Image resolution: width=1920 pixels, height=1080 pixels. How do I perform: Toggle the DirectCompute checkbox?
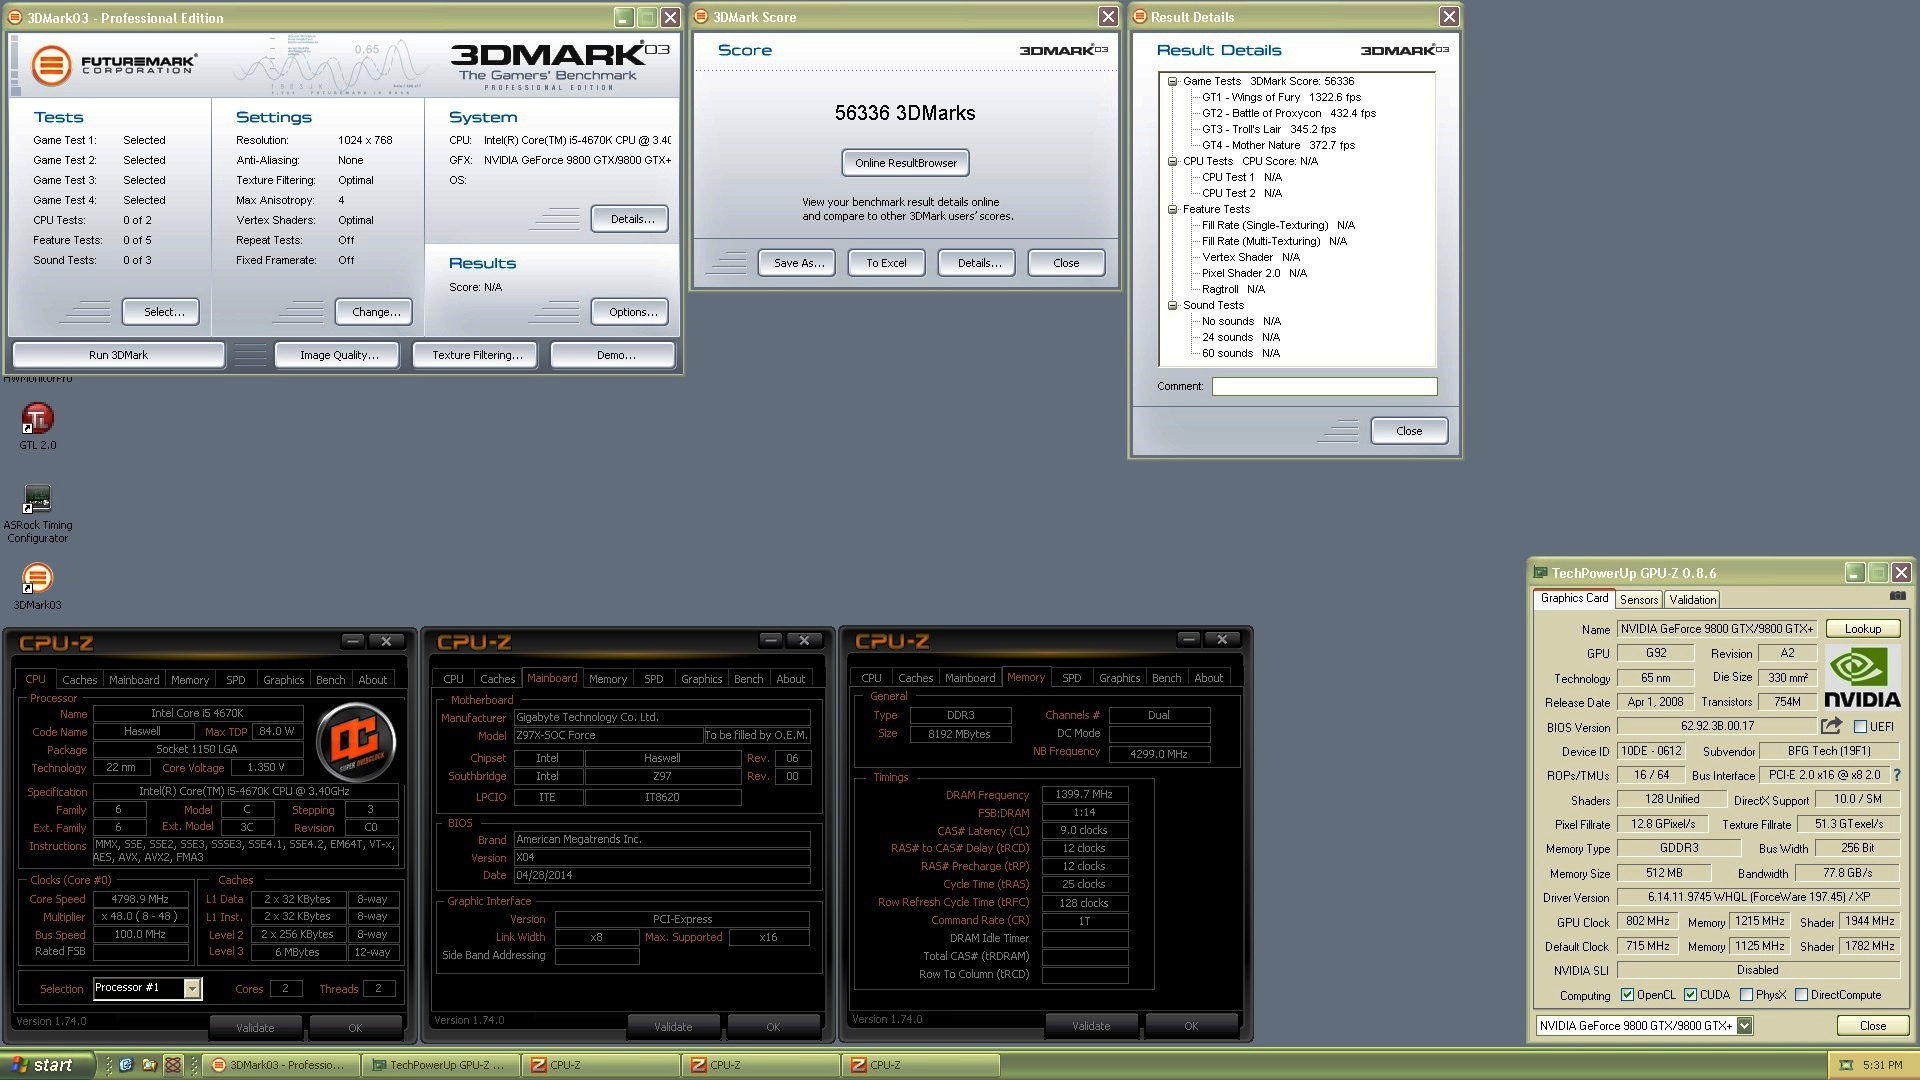(x=1801, y=995)
